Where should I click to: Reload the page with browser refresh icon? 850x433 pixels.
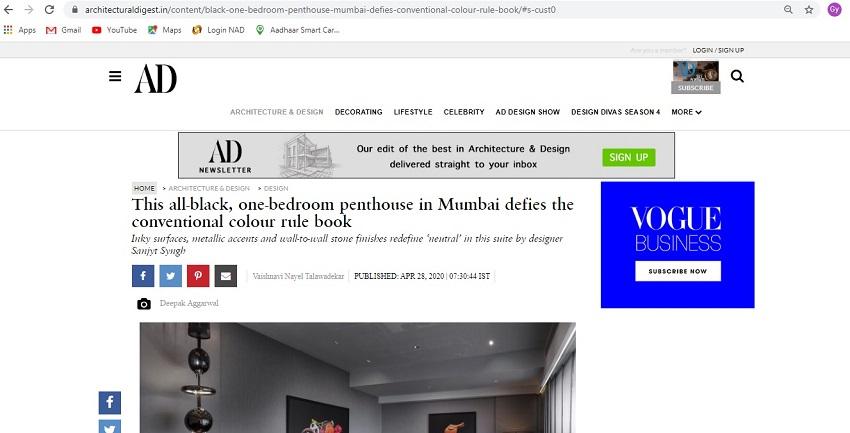(49, 10)
